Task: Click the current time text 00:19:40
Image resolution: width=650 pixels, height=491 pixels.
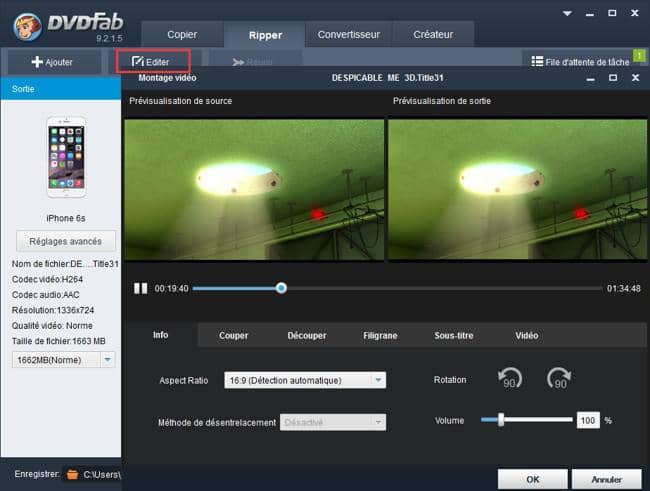Action: 171,288
